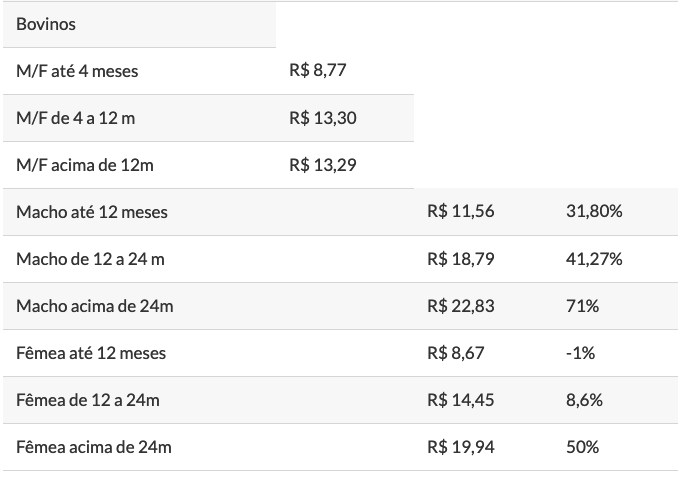
Task: Select the Macho acima de 24m row label
Action: click(95, 306)
